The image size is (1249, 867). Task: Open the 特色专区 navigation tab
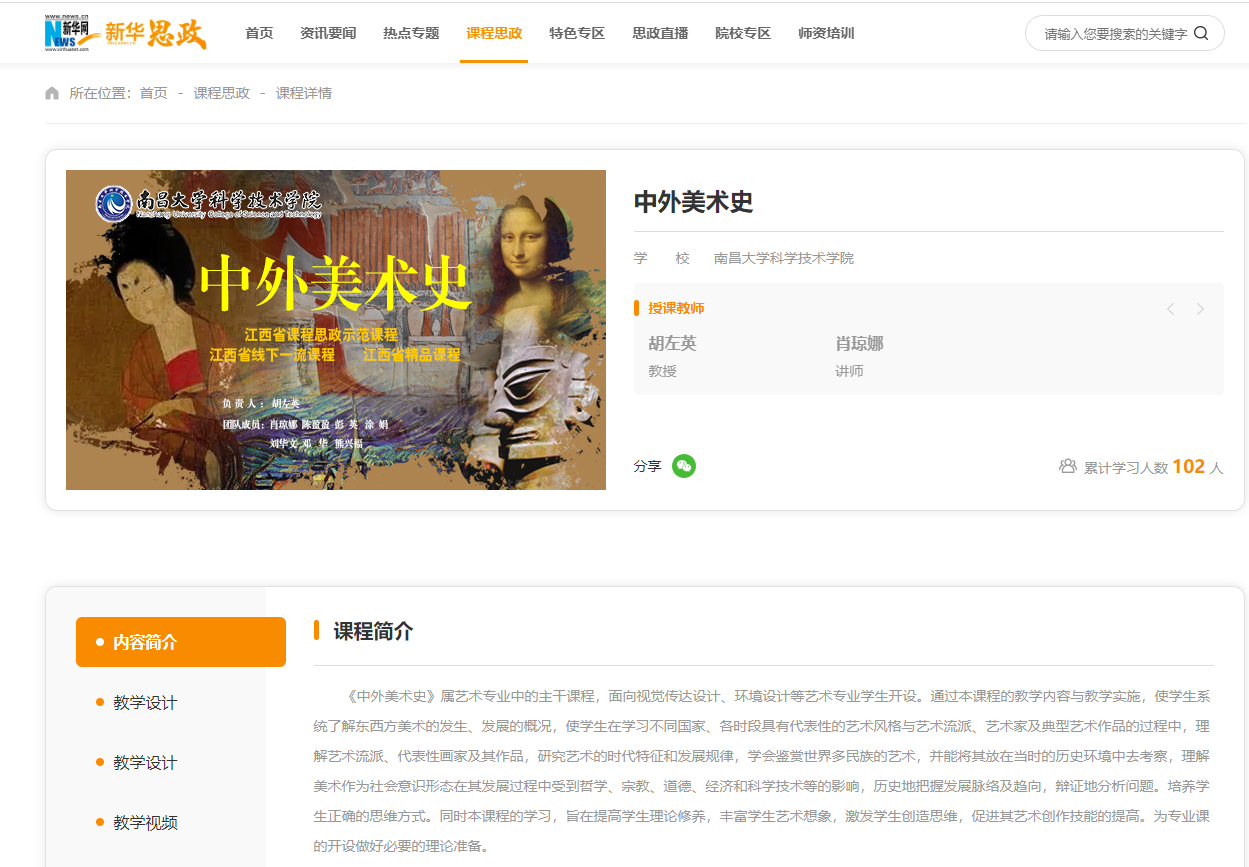577,33
